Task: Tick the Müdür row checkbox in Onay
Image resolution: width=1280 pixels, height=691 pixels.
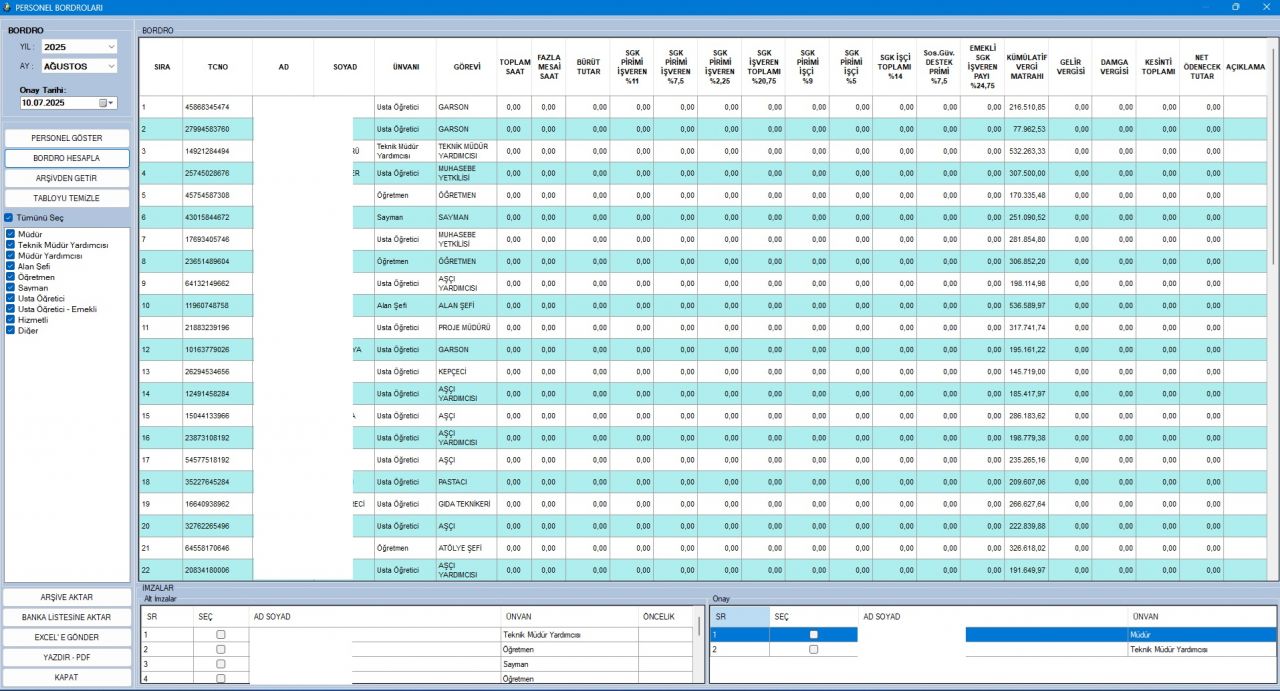Action: (x=813, y=635)
